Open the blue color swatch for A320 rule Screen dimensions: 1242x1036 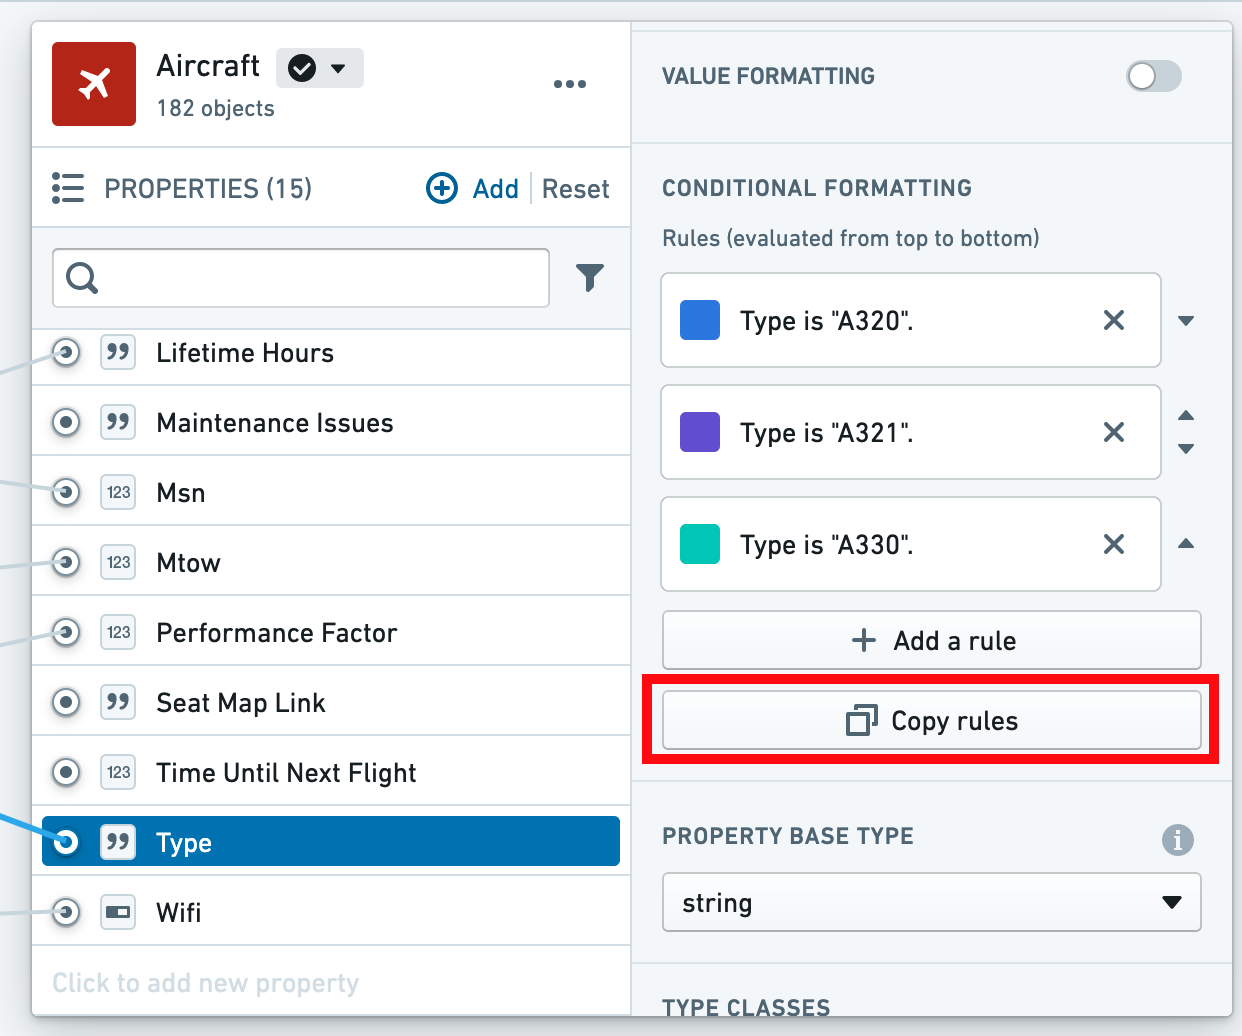click(x=700, y=320)
